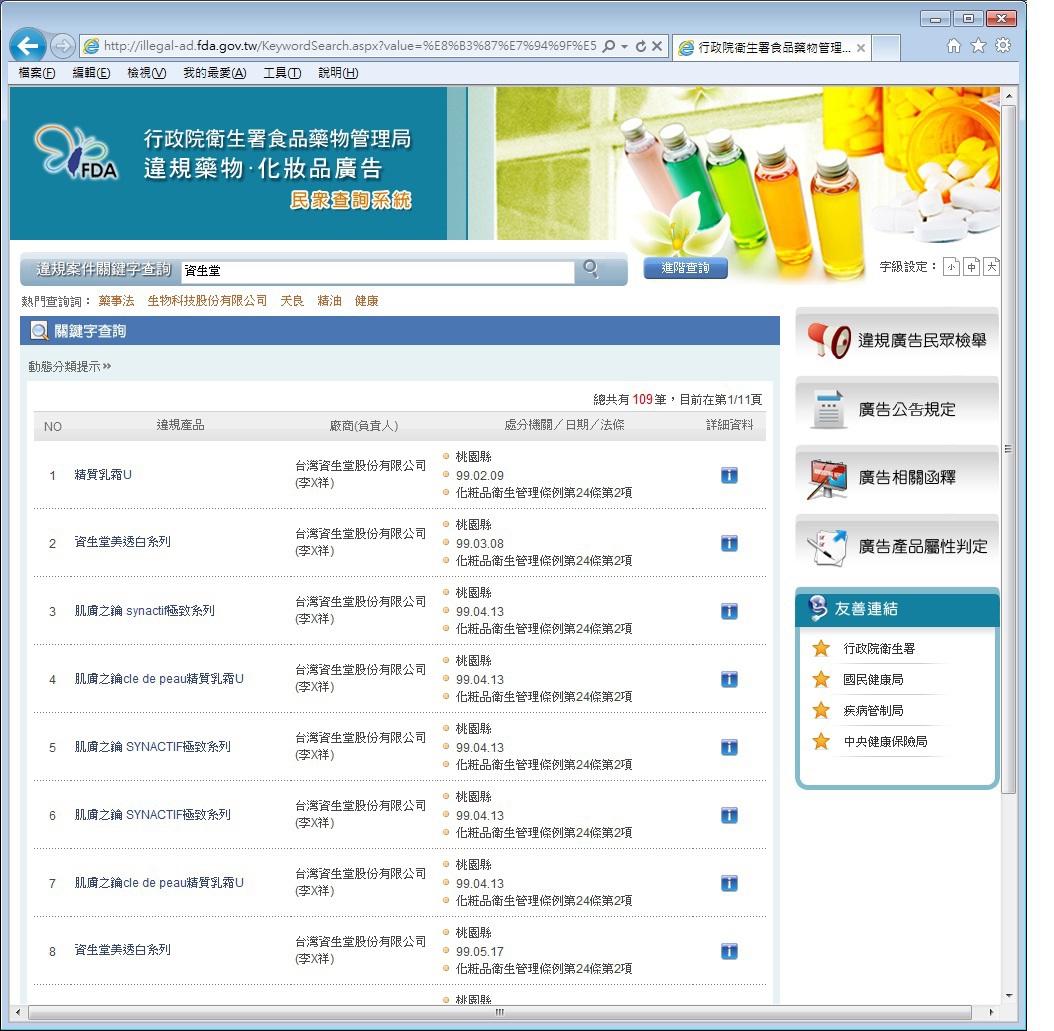Expand 動態分類提示 section
Screen dimensions: 1054x1031
coord(69,366)
